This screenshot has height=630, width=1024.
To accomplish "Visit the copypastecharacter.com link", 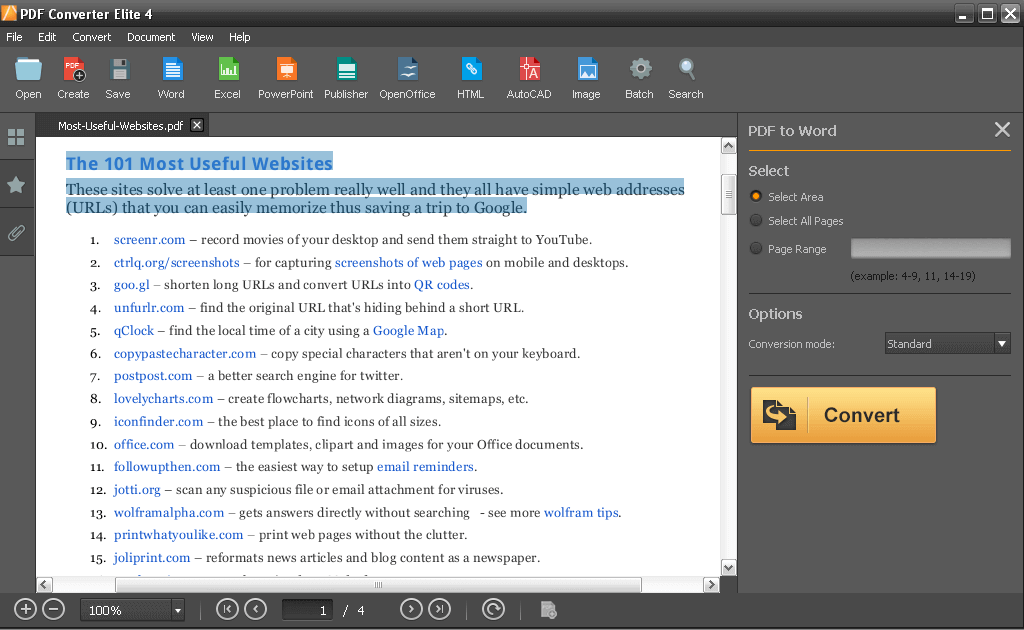I will 185,353.
